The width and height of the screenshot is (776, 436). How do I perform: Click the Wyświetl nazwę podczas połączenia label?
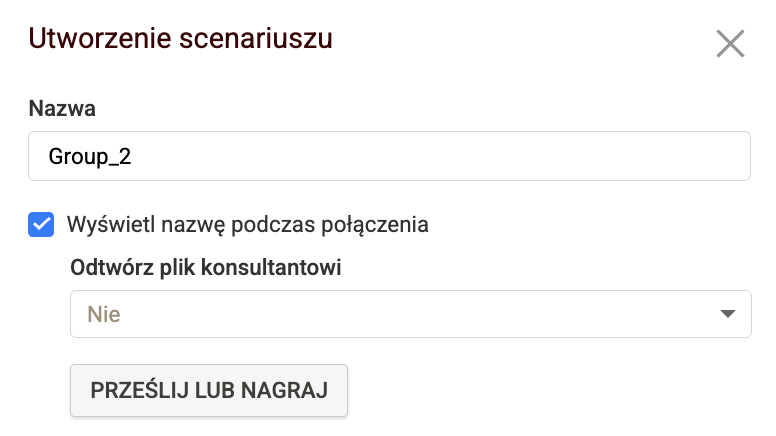pos(247,224)
